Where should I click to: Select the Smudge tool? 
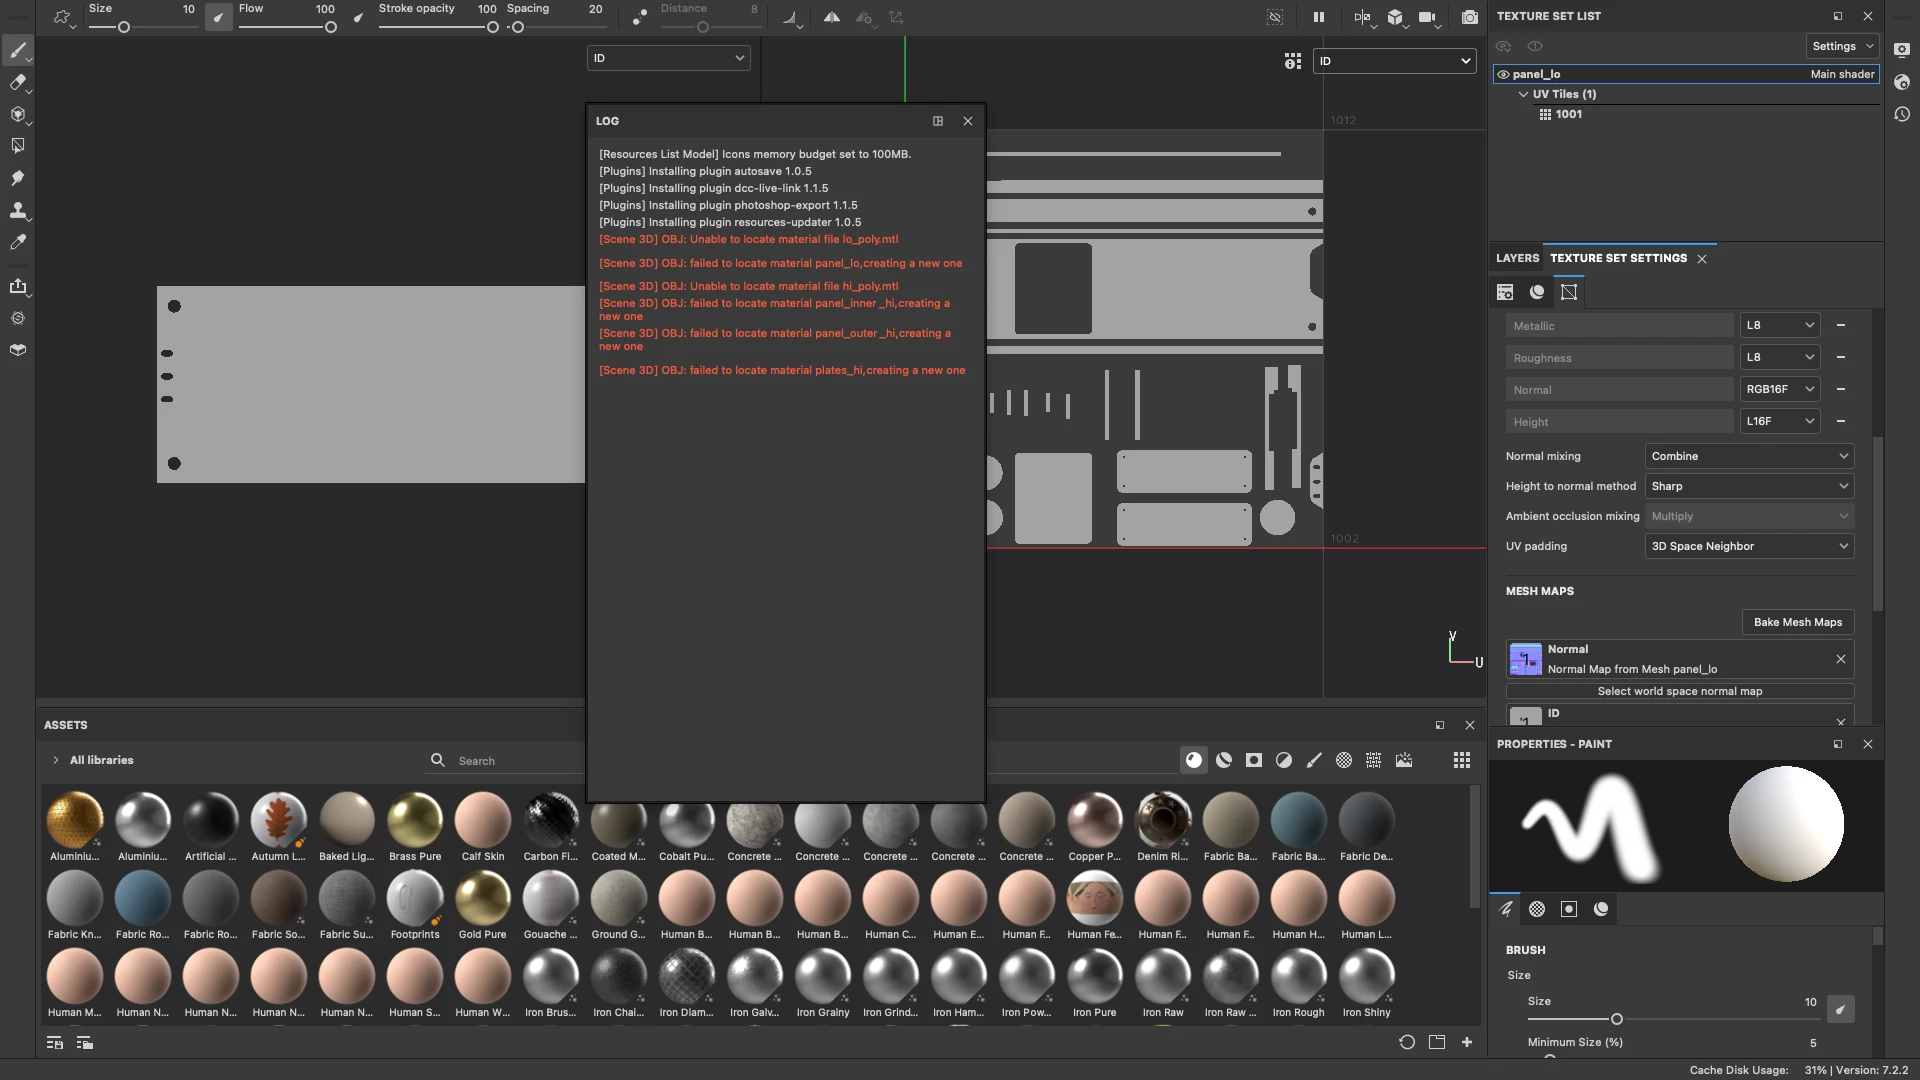coord(17,178)
